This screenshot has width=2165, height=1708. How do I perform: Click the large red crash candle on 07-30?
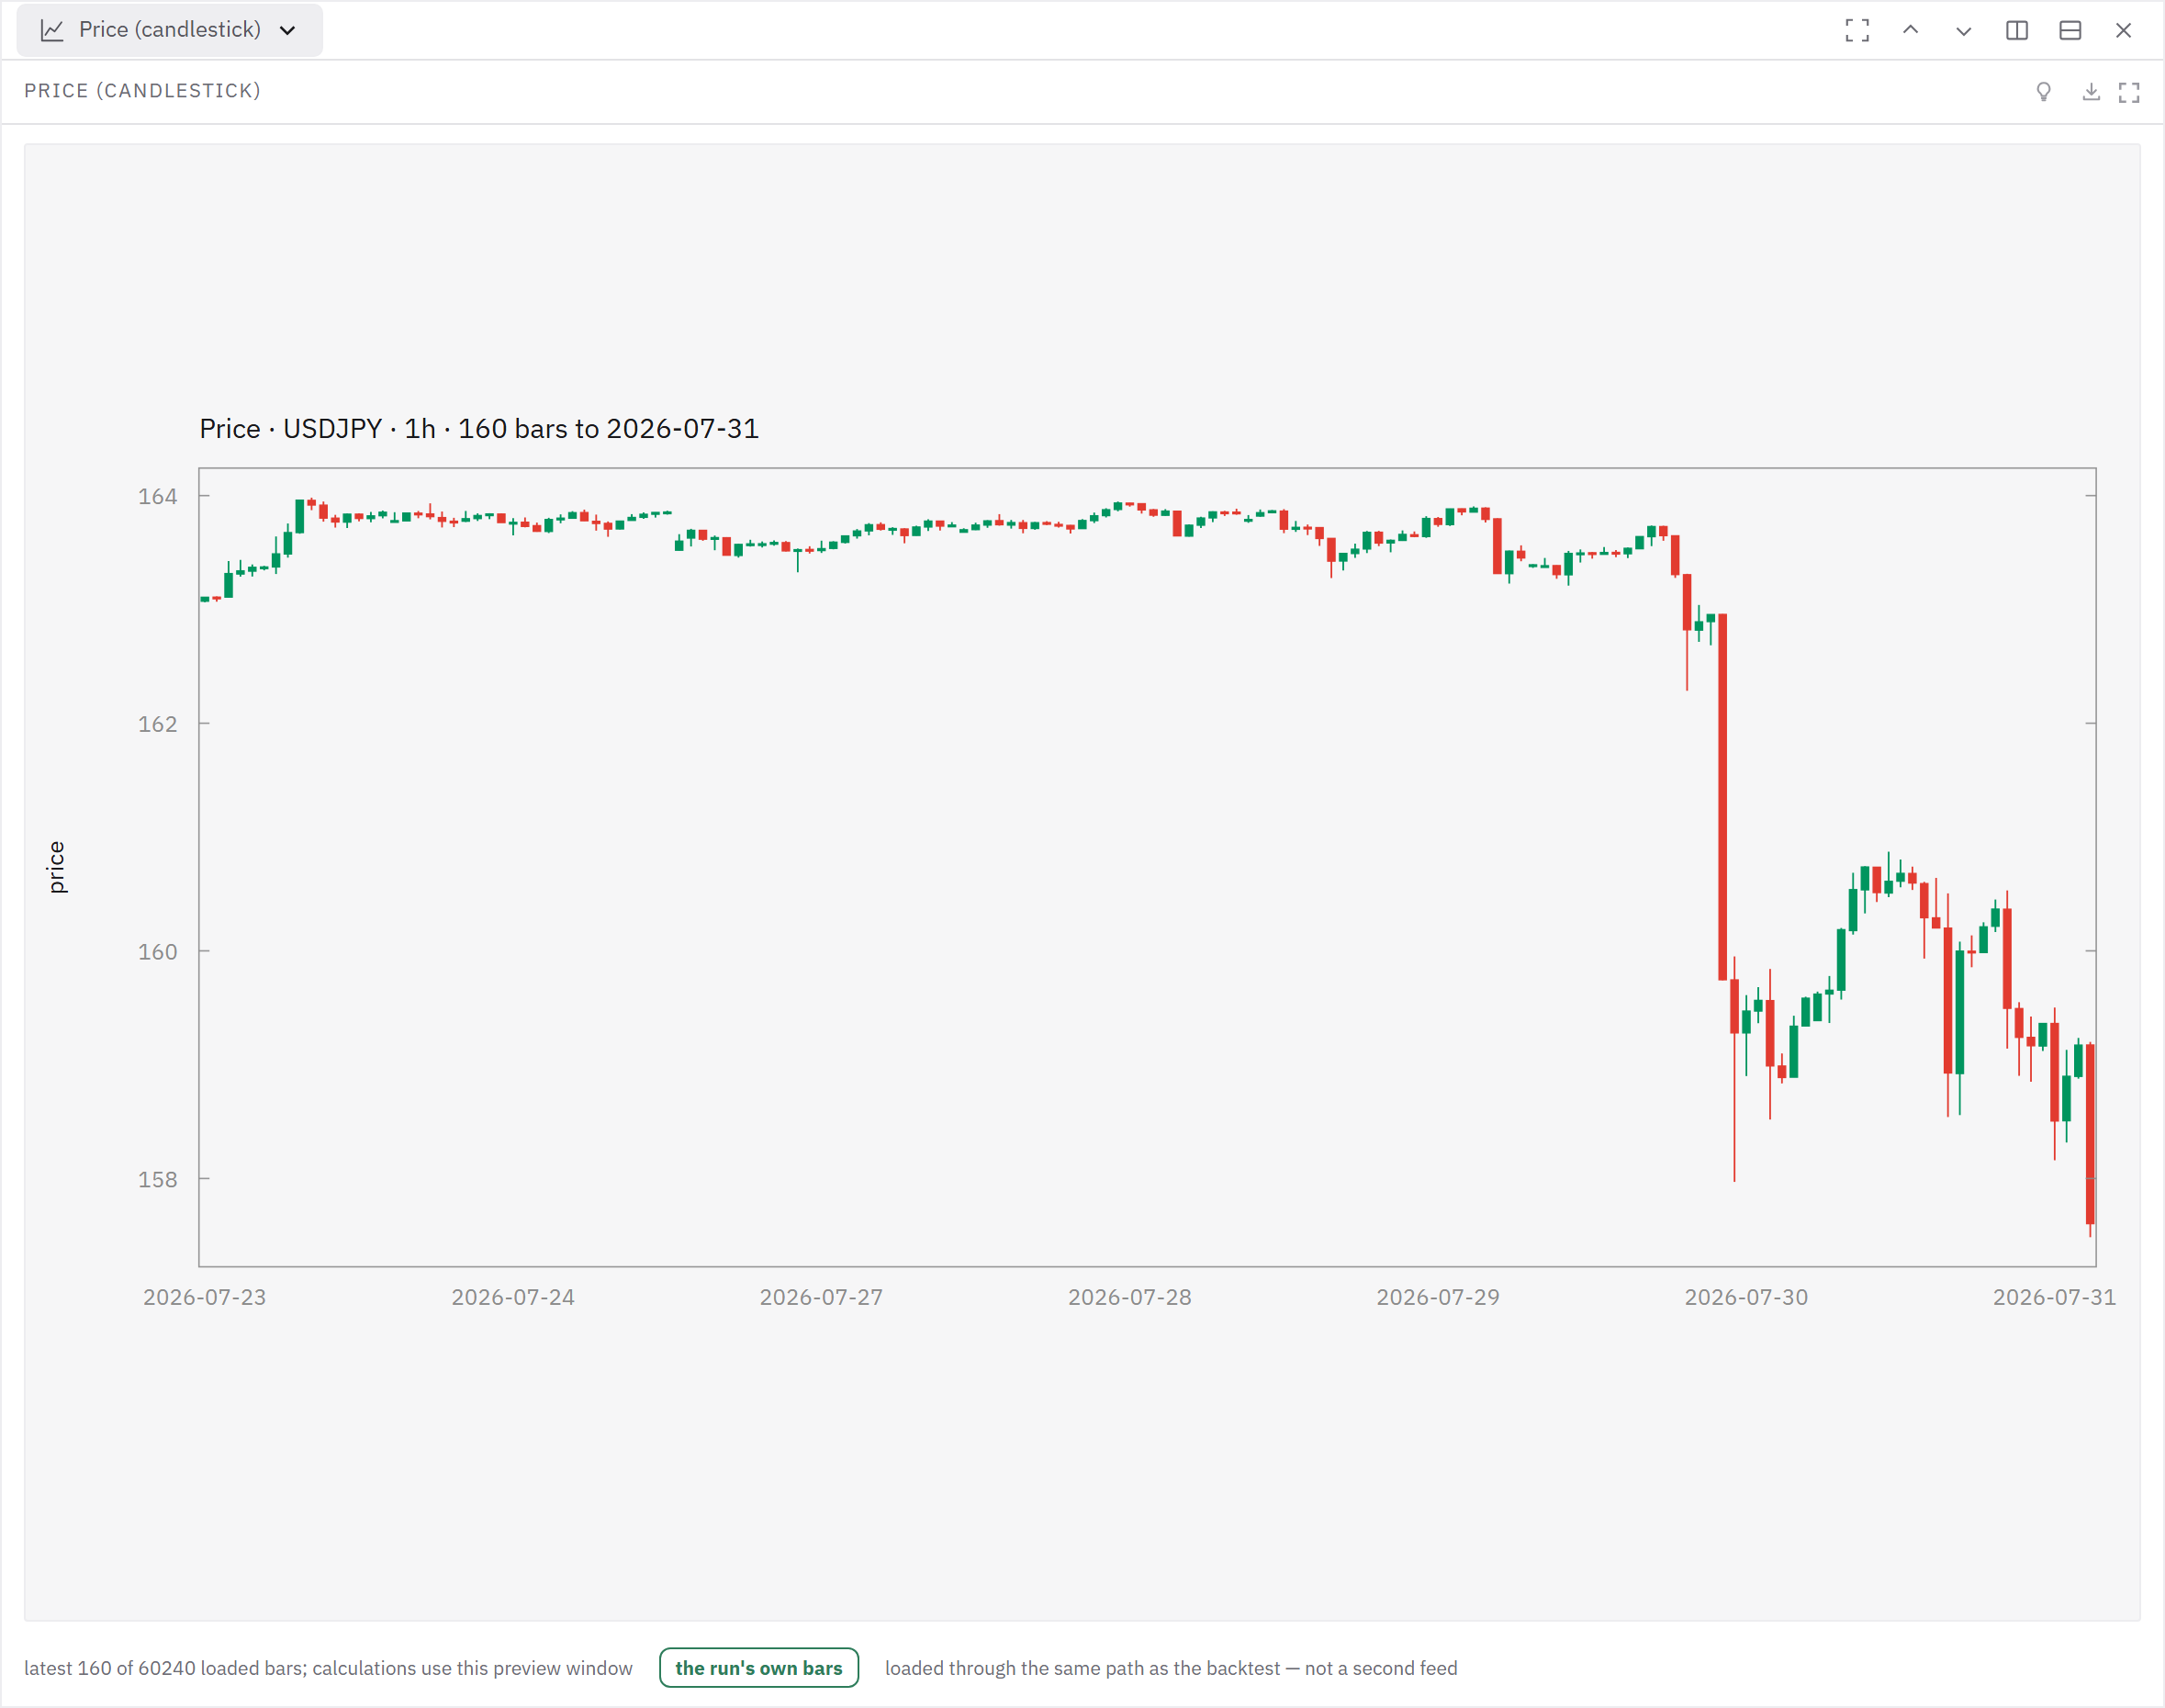(1722, 797)
